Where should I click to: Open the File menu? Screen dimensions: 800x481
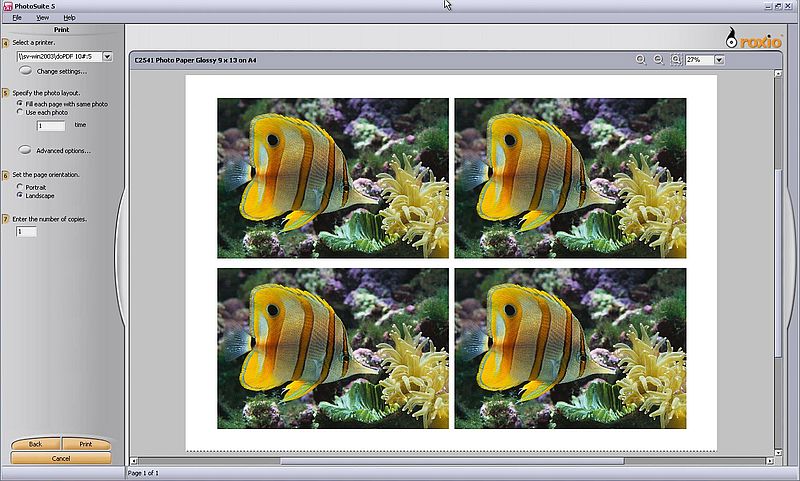[17, 17]
